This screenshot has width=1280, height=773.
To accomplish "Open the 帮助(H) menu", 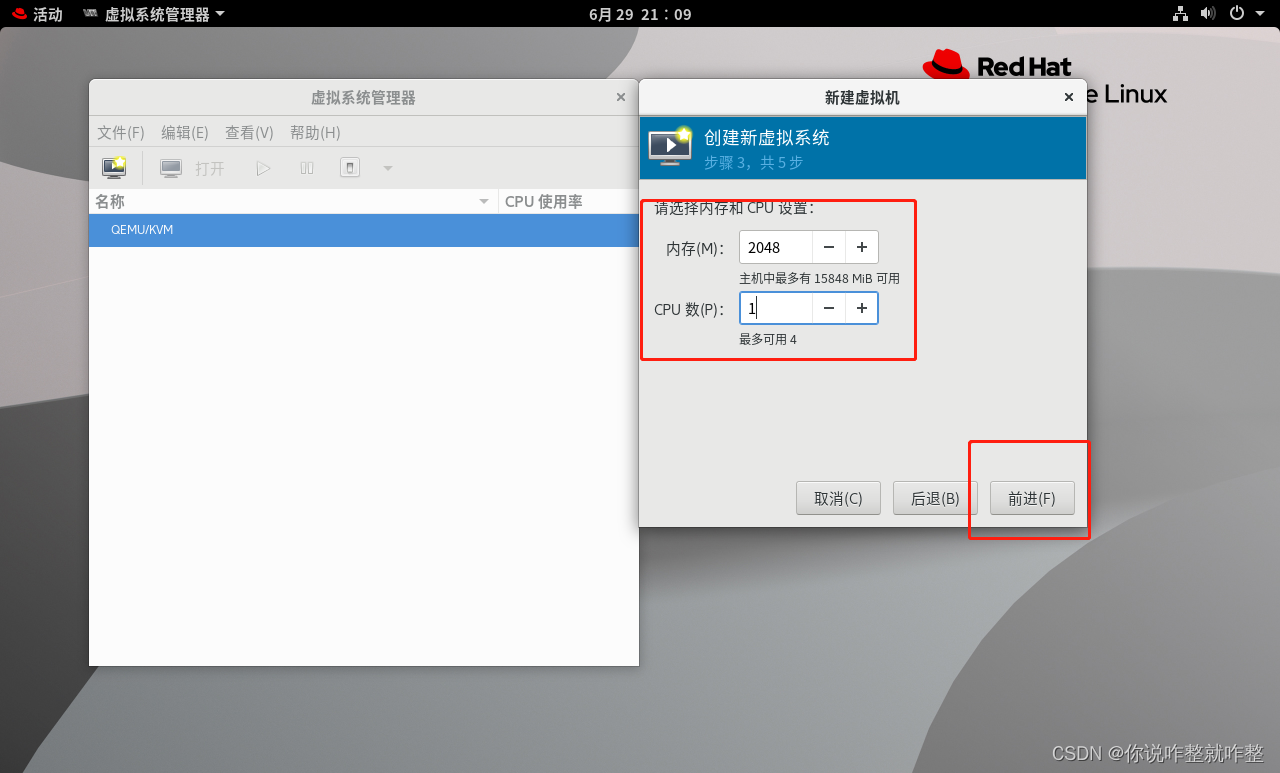I will tap(315, 132).
